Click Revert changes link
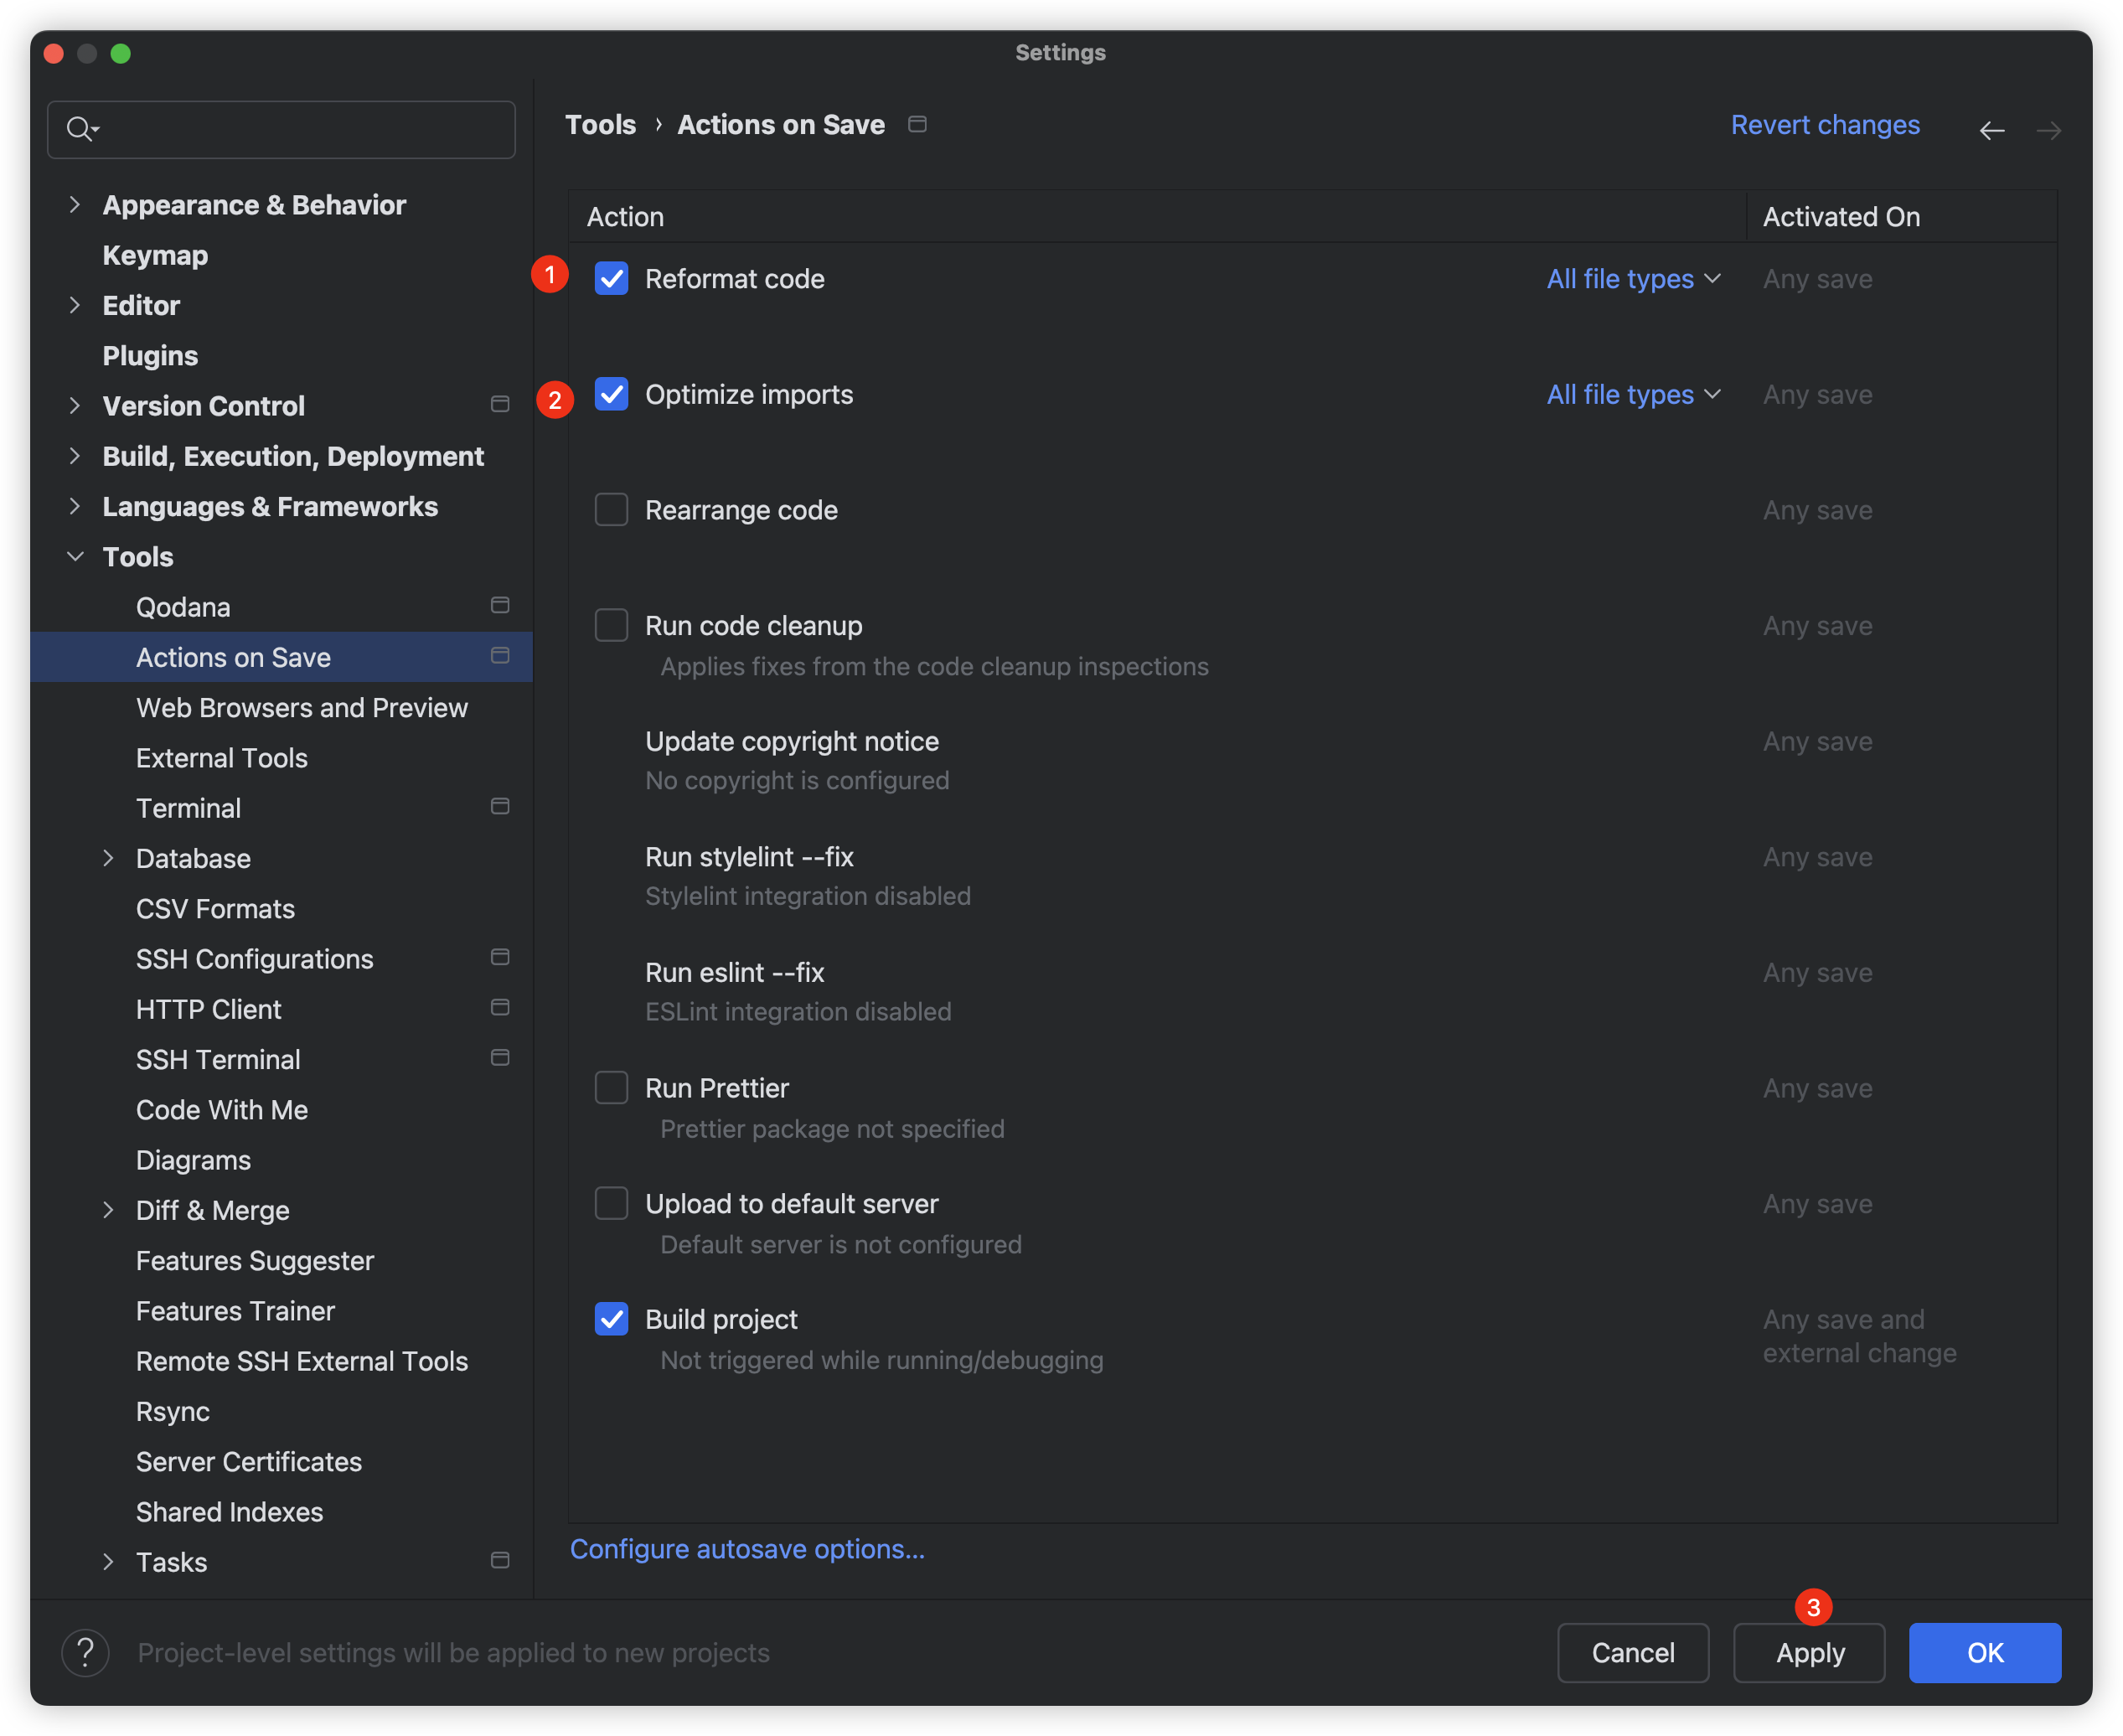Viewport: 2123px width, 1736px height. [x=1825, y=125]
